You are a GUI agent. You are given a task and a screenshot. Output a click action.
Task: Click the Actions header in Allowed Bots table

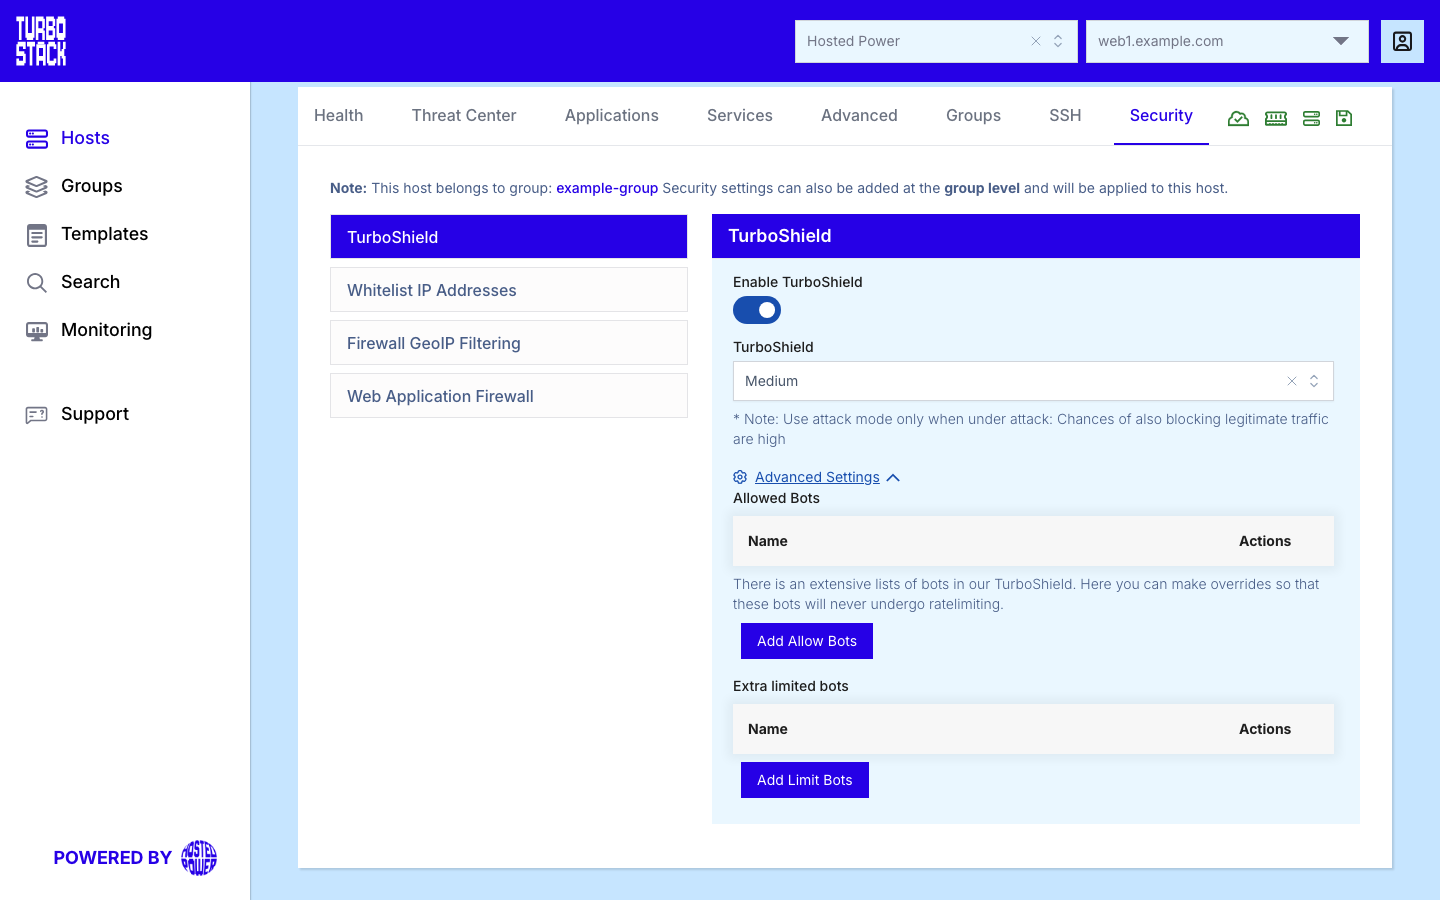pyautogui.click(x=1265, y=541)
